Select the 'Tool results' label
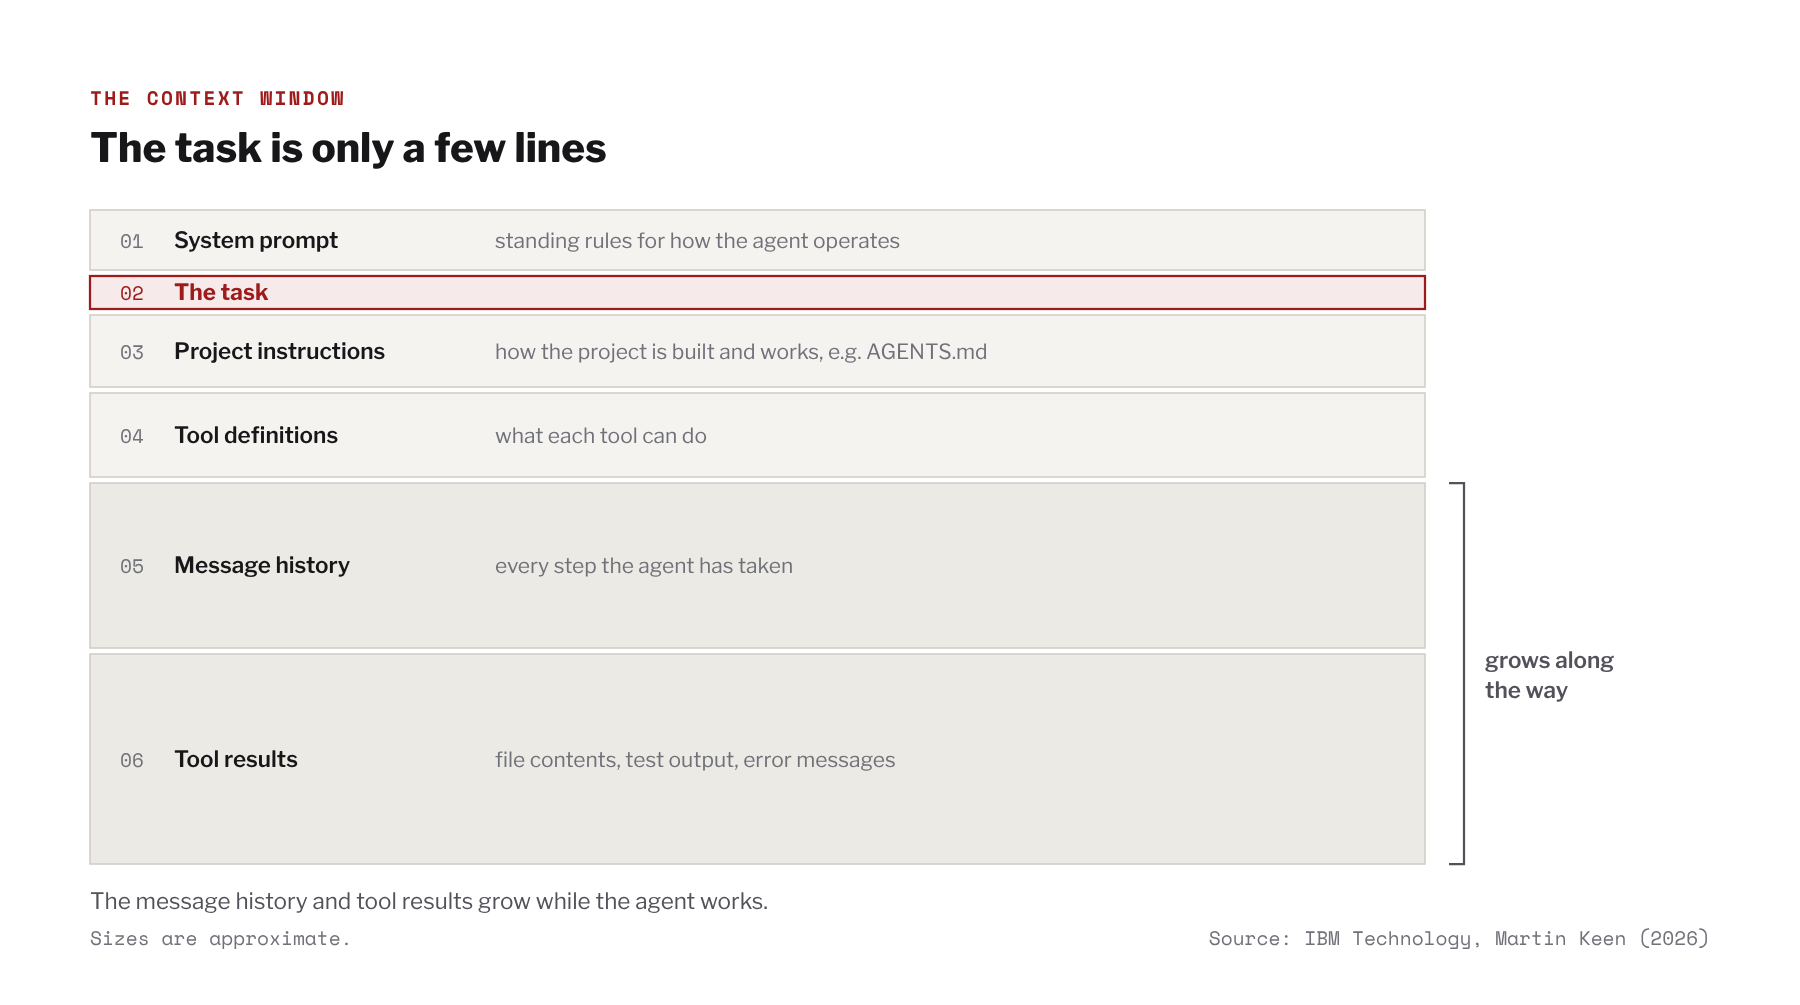 [236, 759]
